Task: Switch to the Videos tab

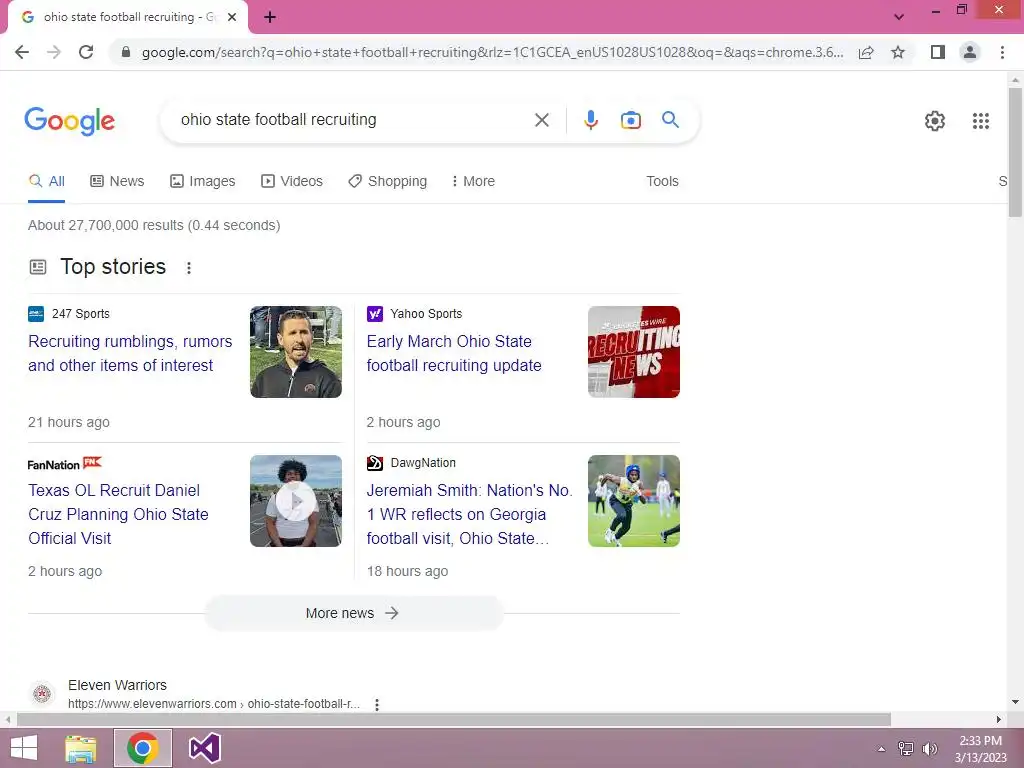Action: pos(291,181)
